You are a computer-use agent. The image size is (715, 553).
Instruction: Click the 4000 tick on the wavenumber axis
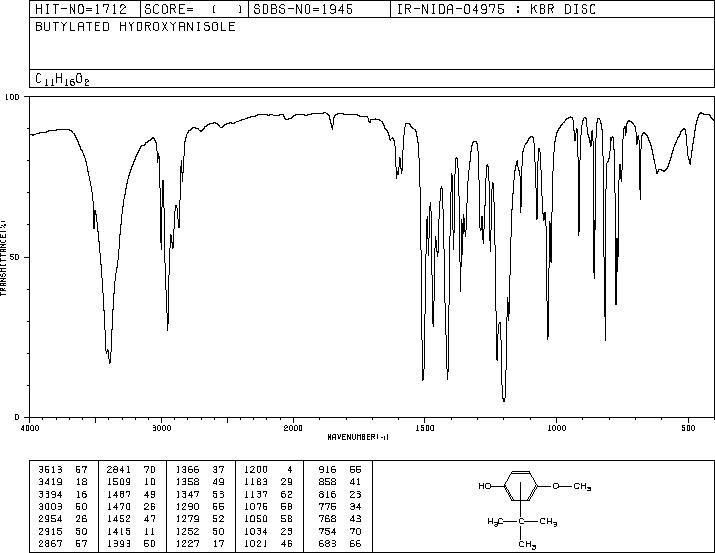30,427
